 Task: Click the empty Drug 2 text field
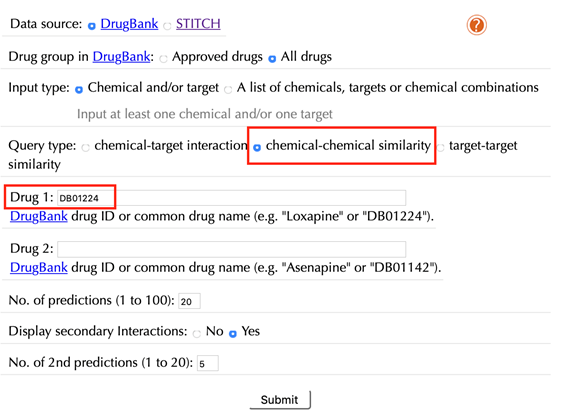coord(231,249)
